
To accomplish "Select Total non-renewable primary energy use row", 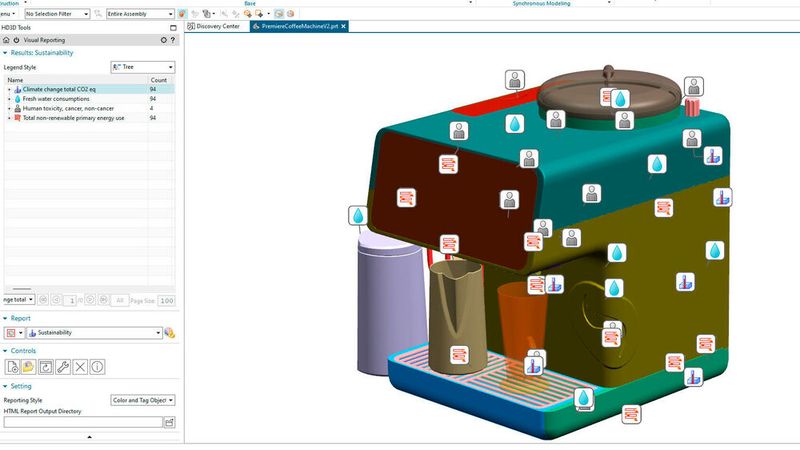I will point(89,118).
